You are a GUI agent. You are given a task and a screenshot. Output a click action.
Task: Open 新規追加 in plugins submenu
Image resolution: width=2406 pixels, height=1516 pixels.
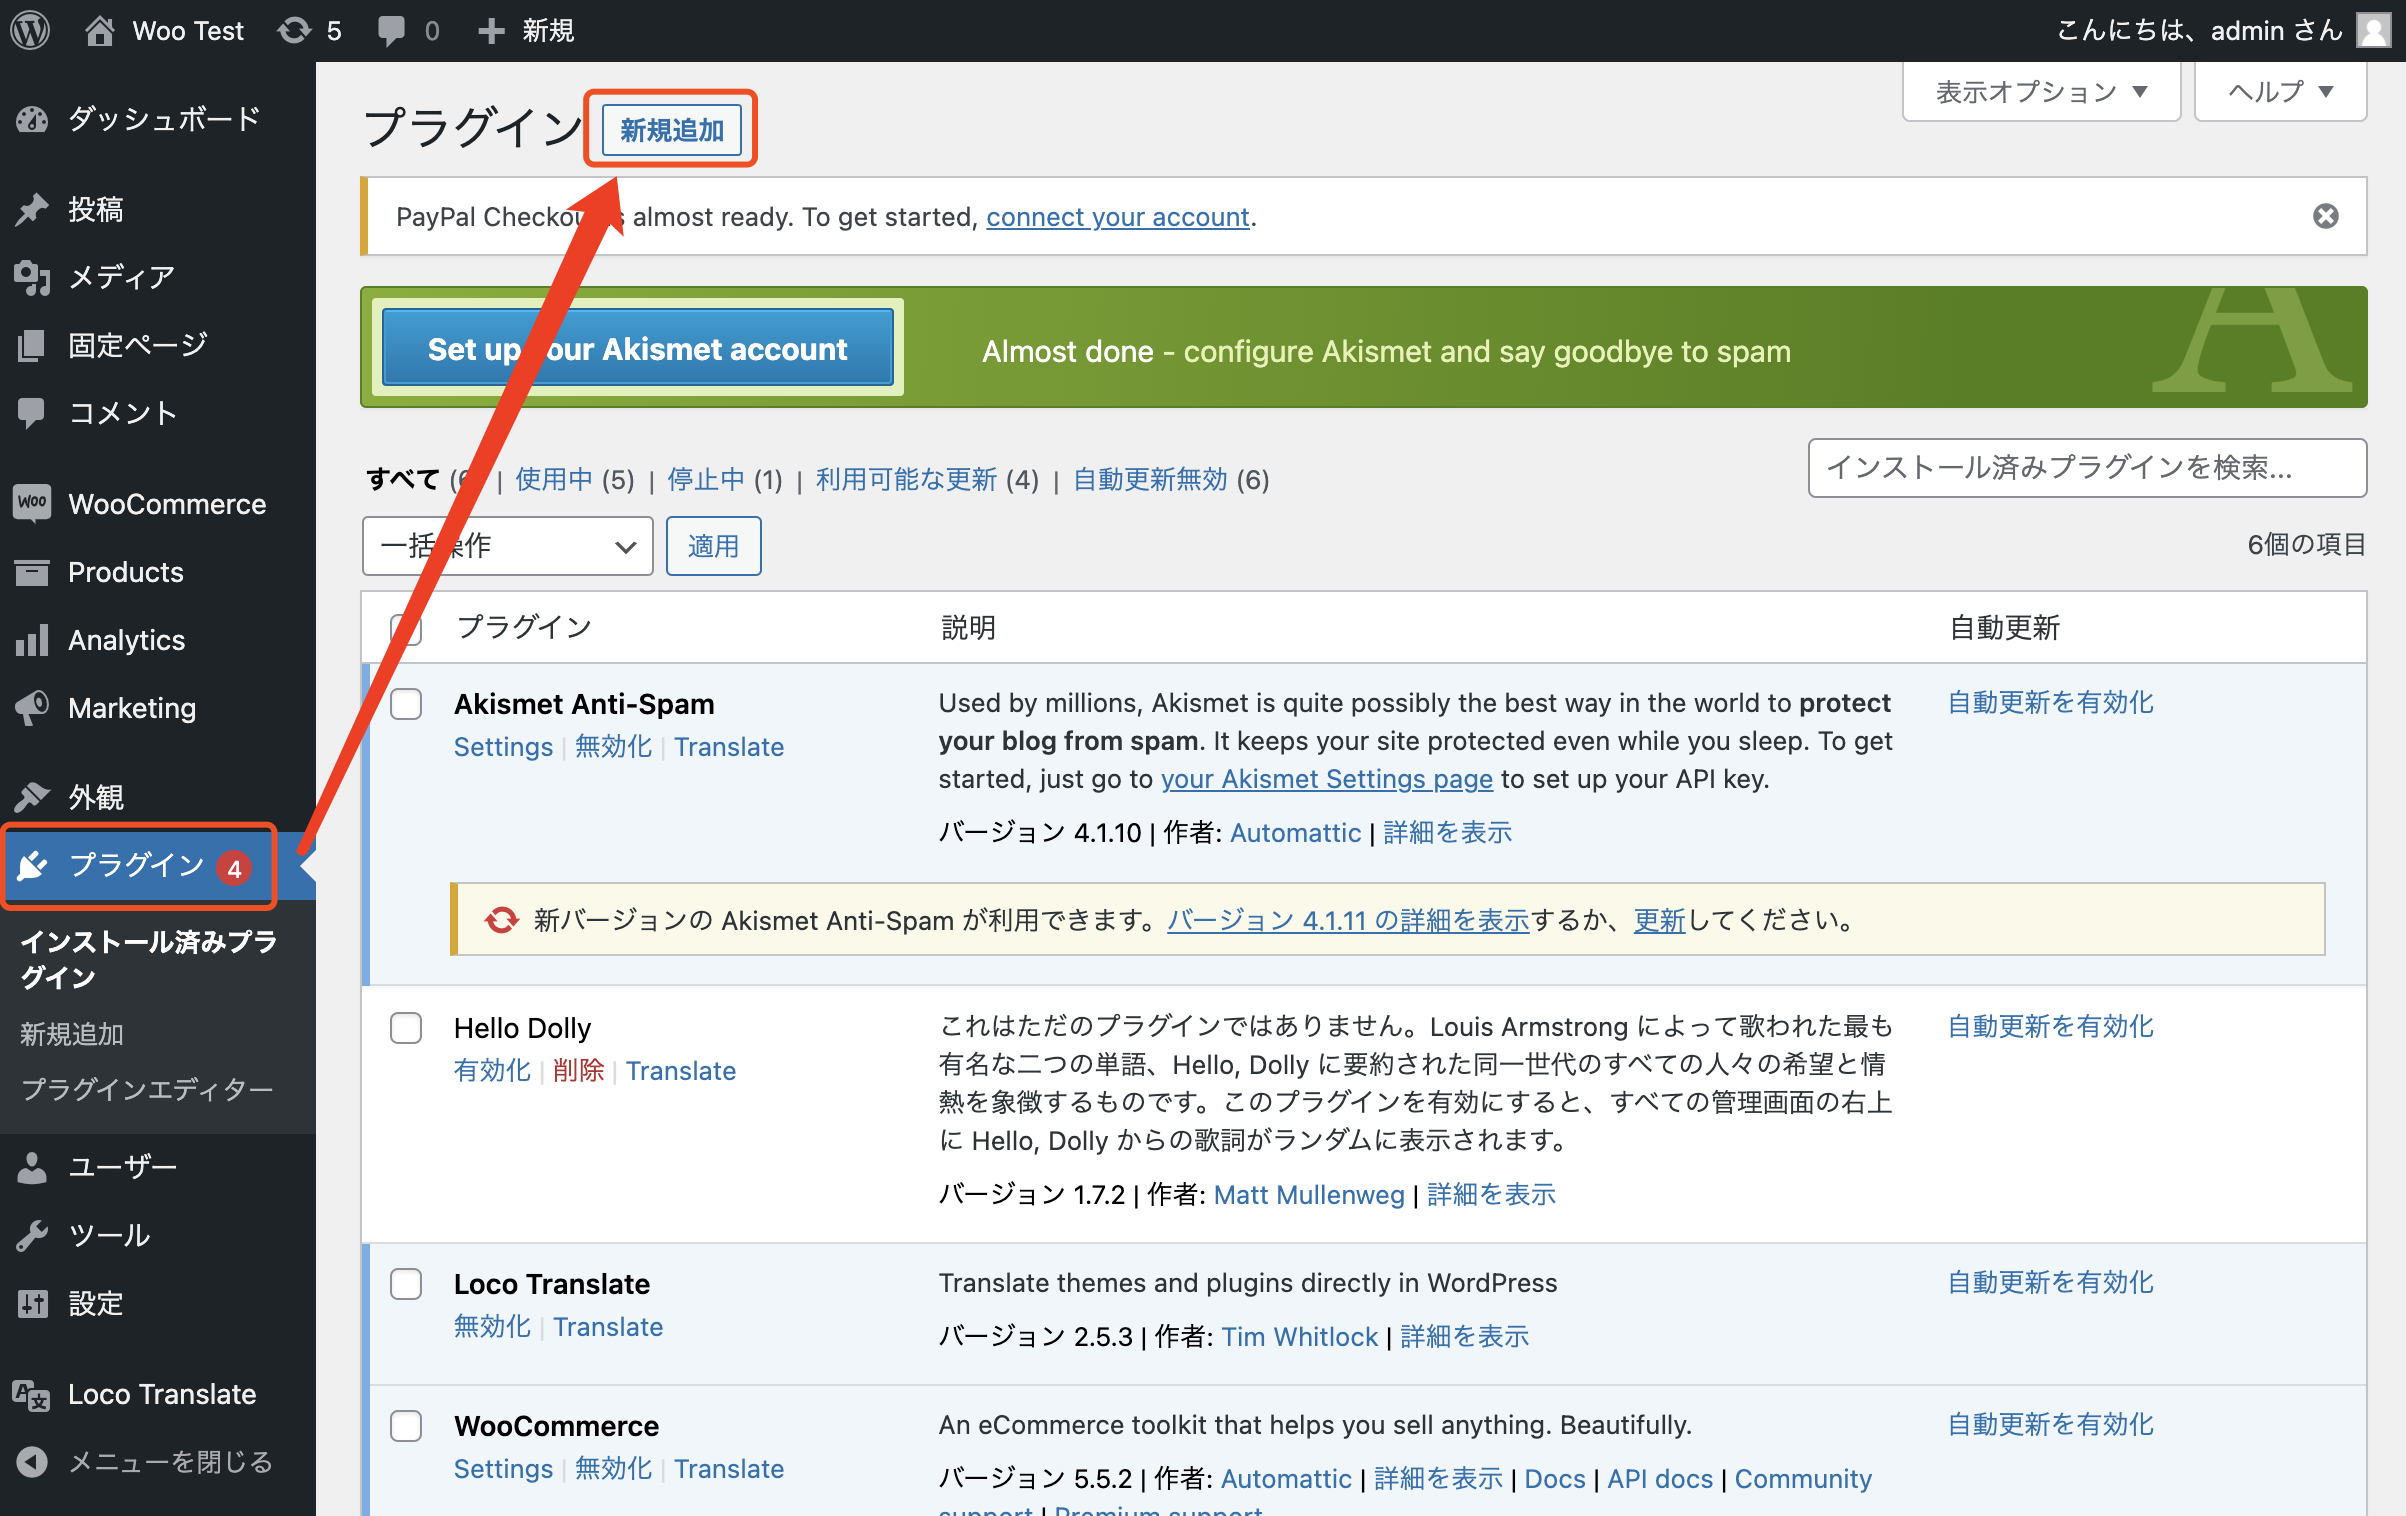pos(72,1034)
